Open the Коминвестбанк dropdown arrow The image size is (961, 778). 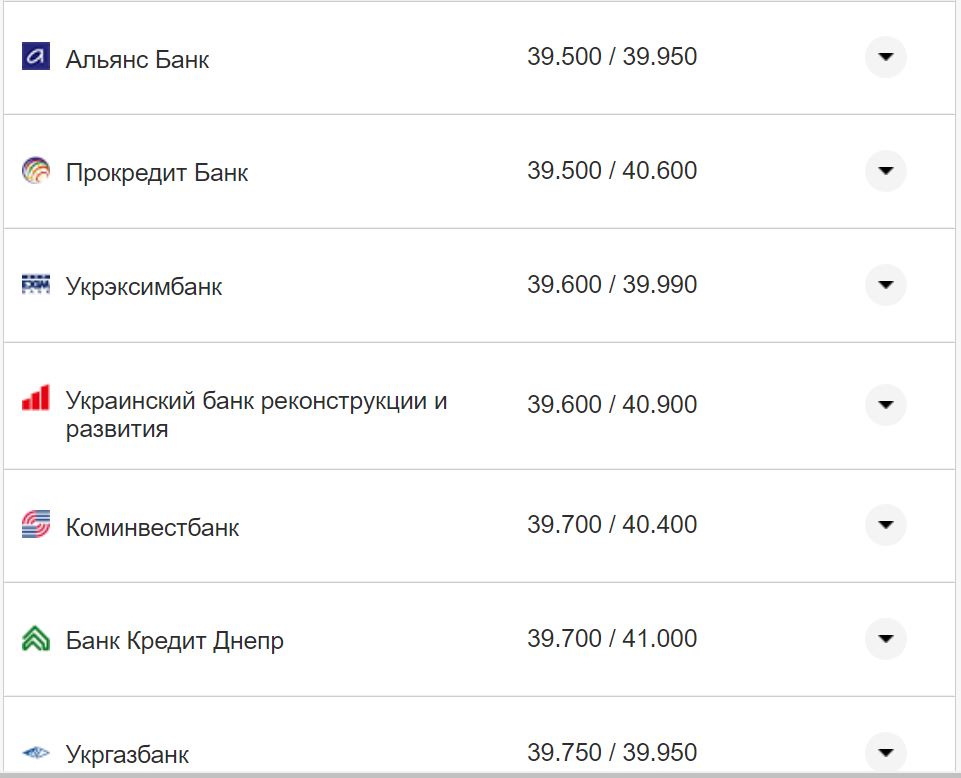(884, 526)
